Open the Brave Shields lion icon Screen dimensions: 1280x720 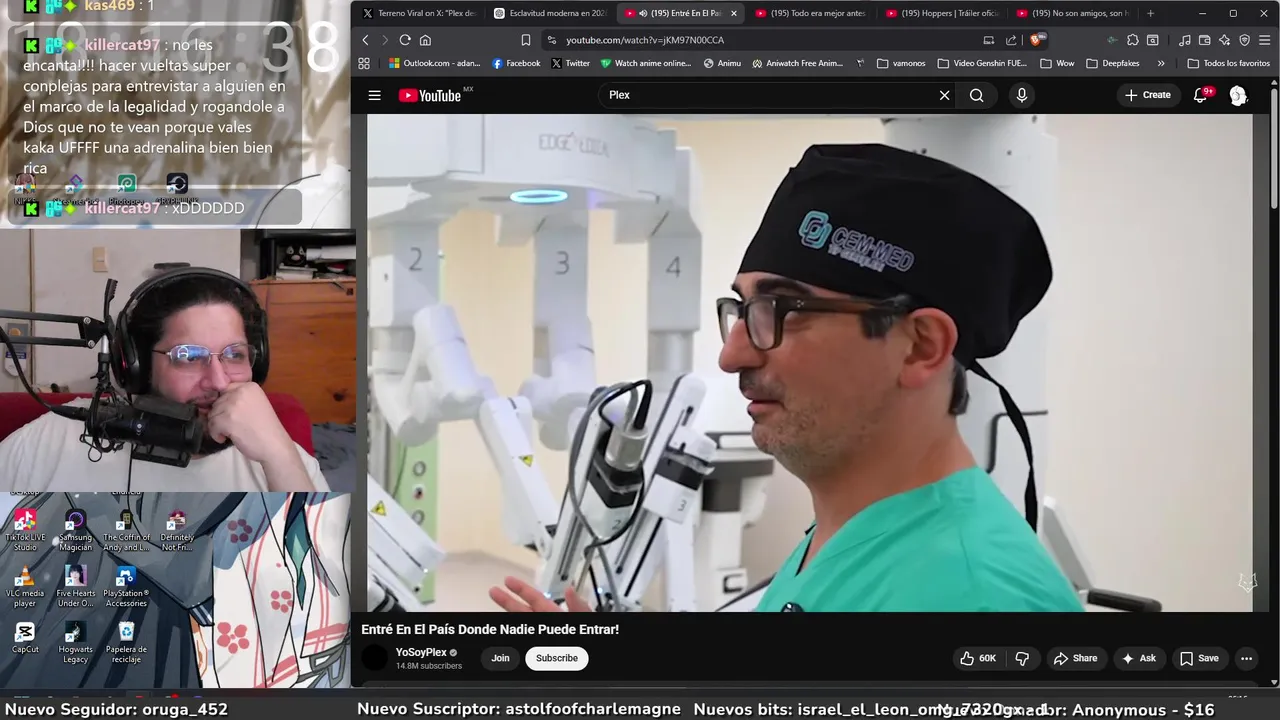(1037, 40)
